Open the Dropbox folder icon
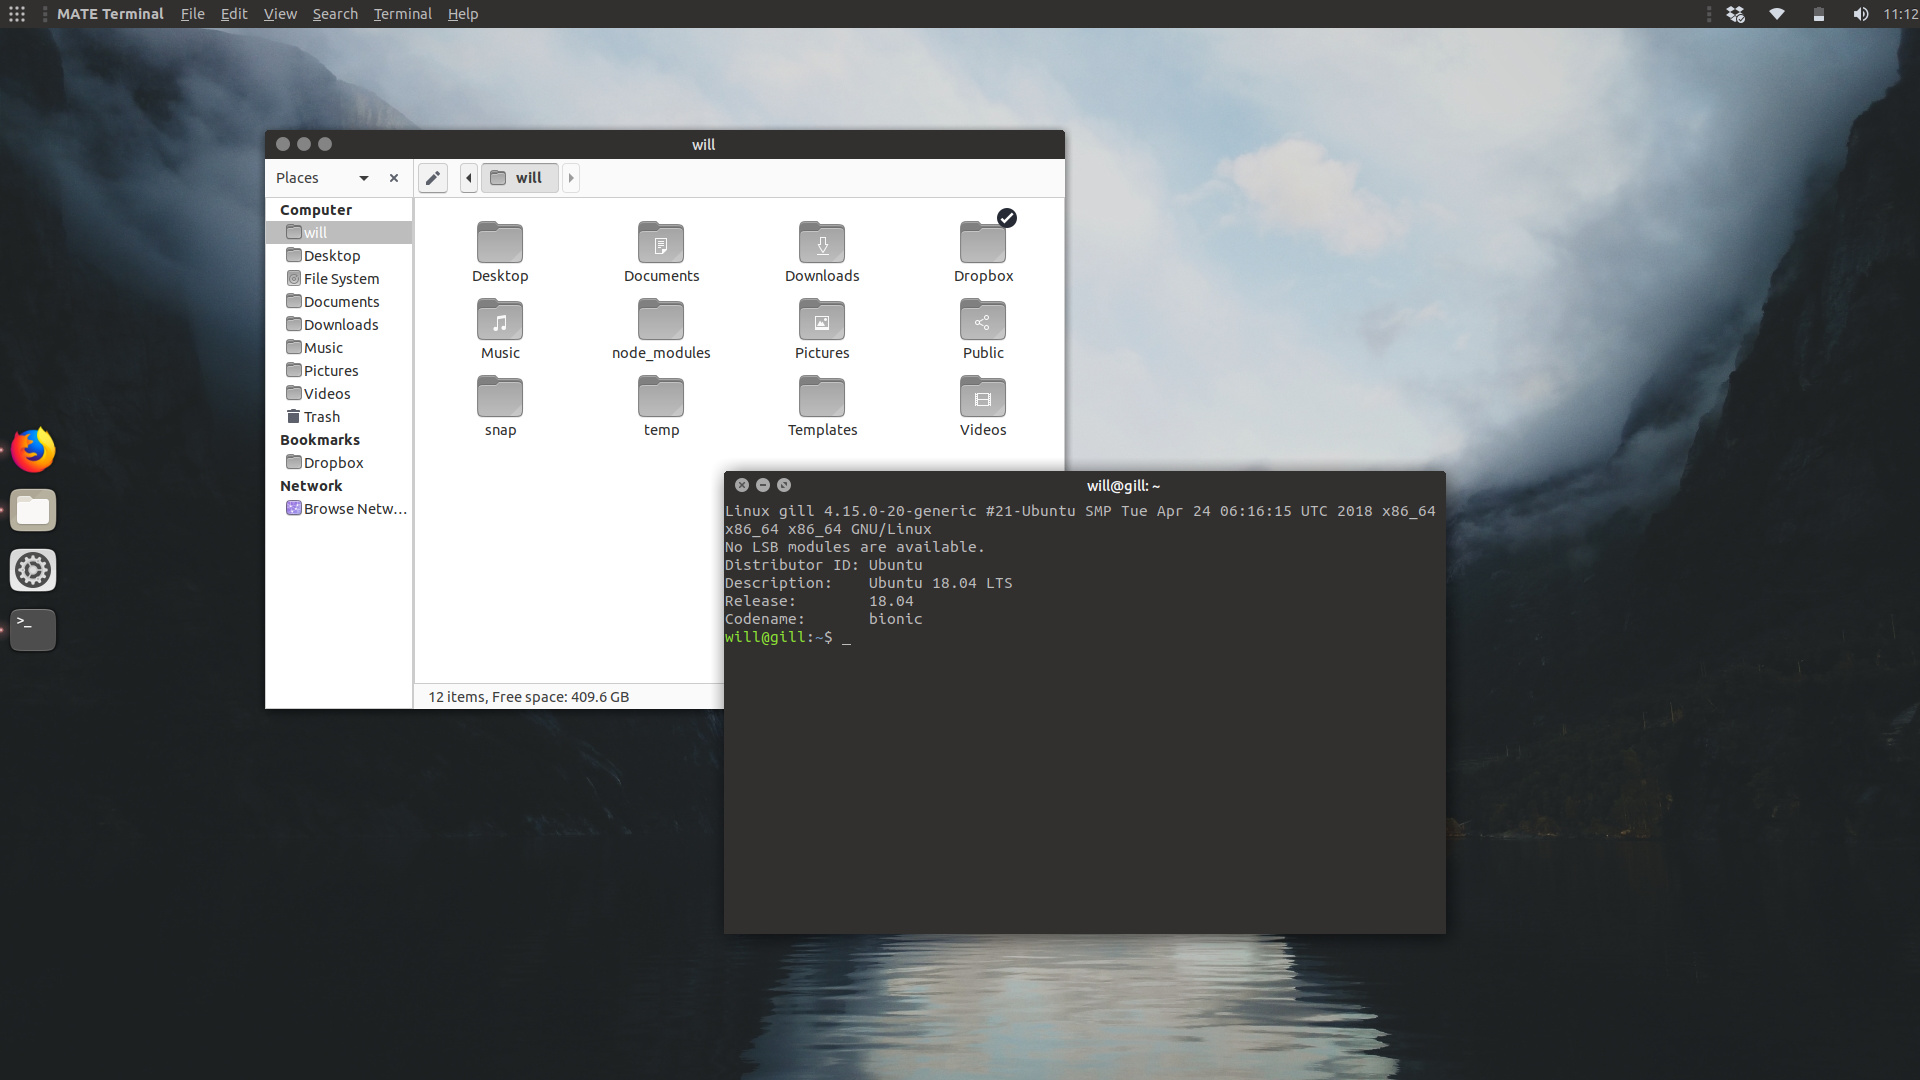Viewport: 1920px width, 1080px height. pos(983,243)
